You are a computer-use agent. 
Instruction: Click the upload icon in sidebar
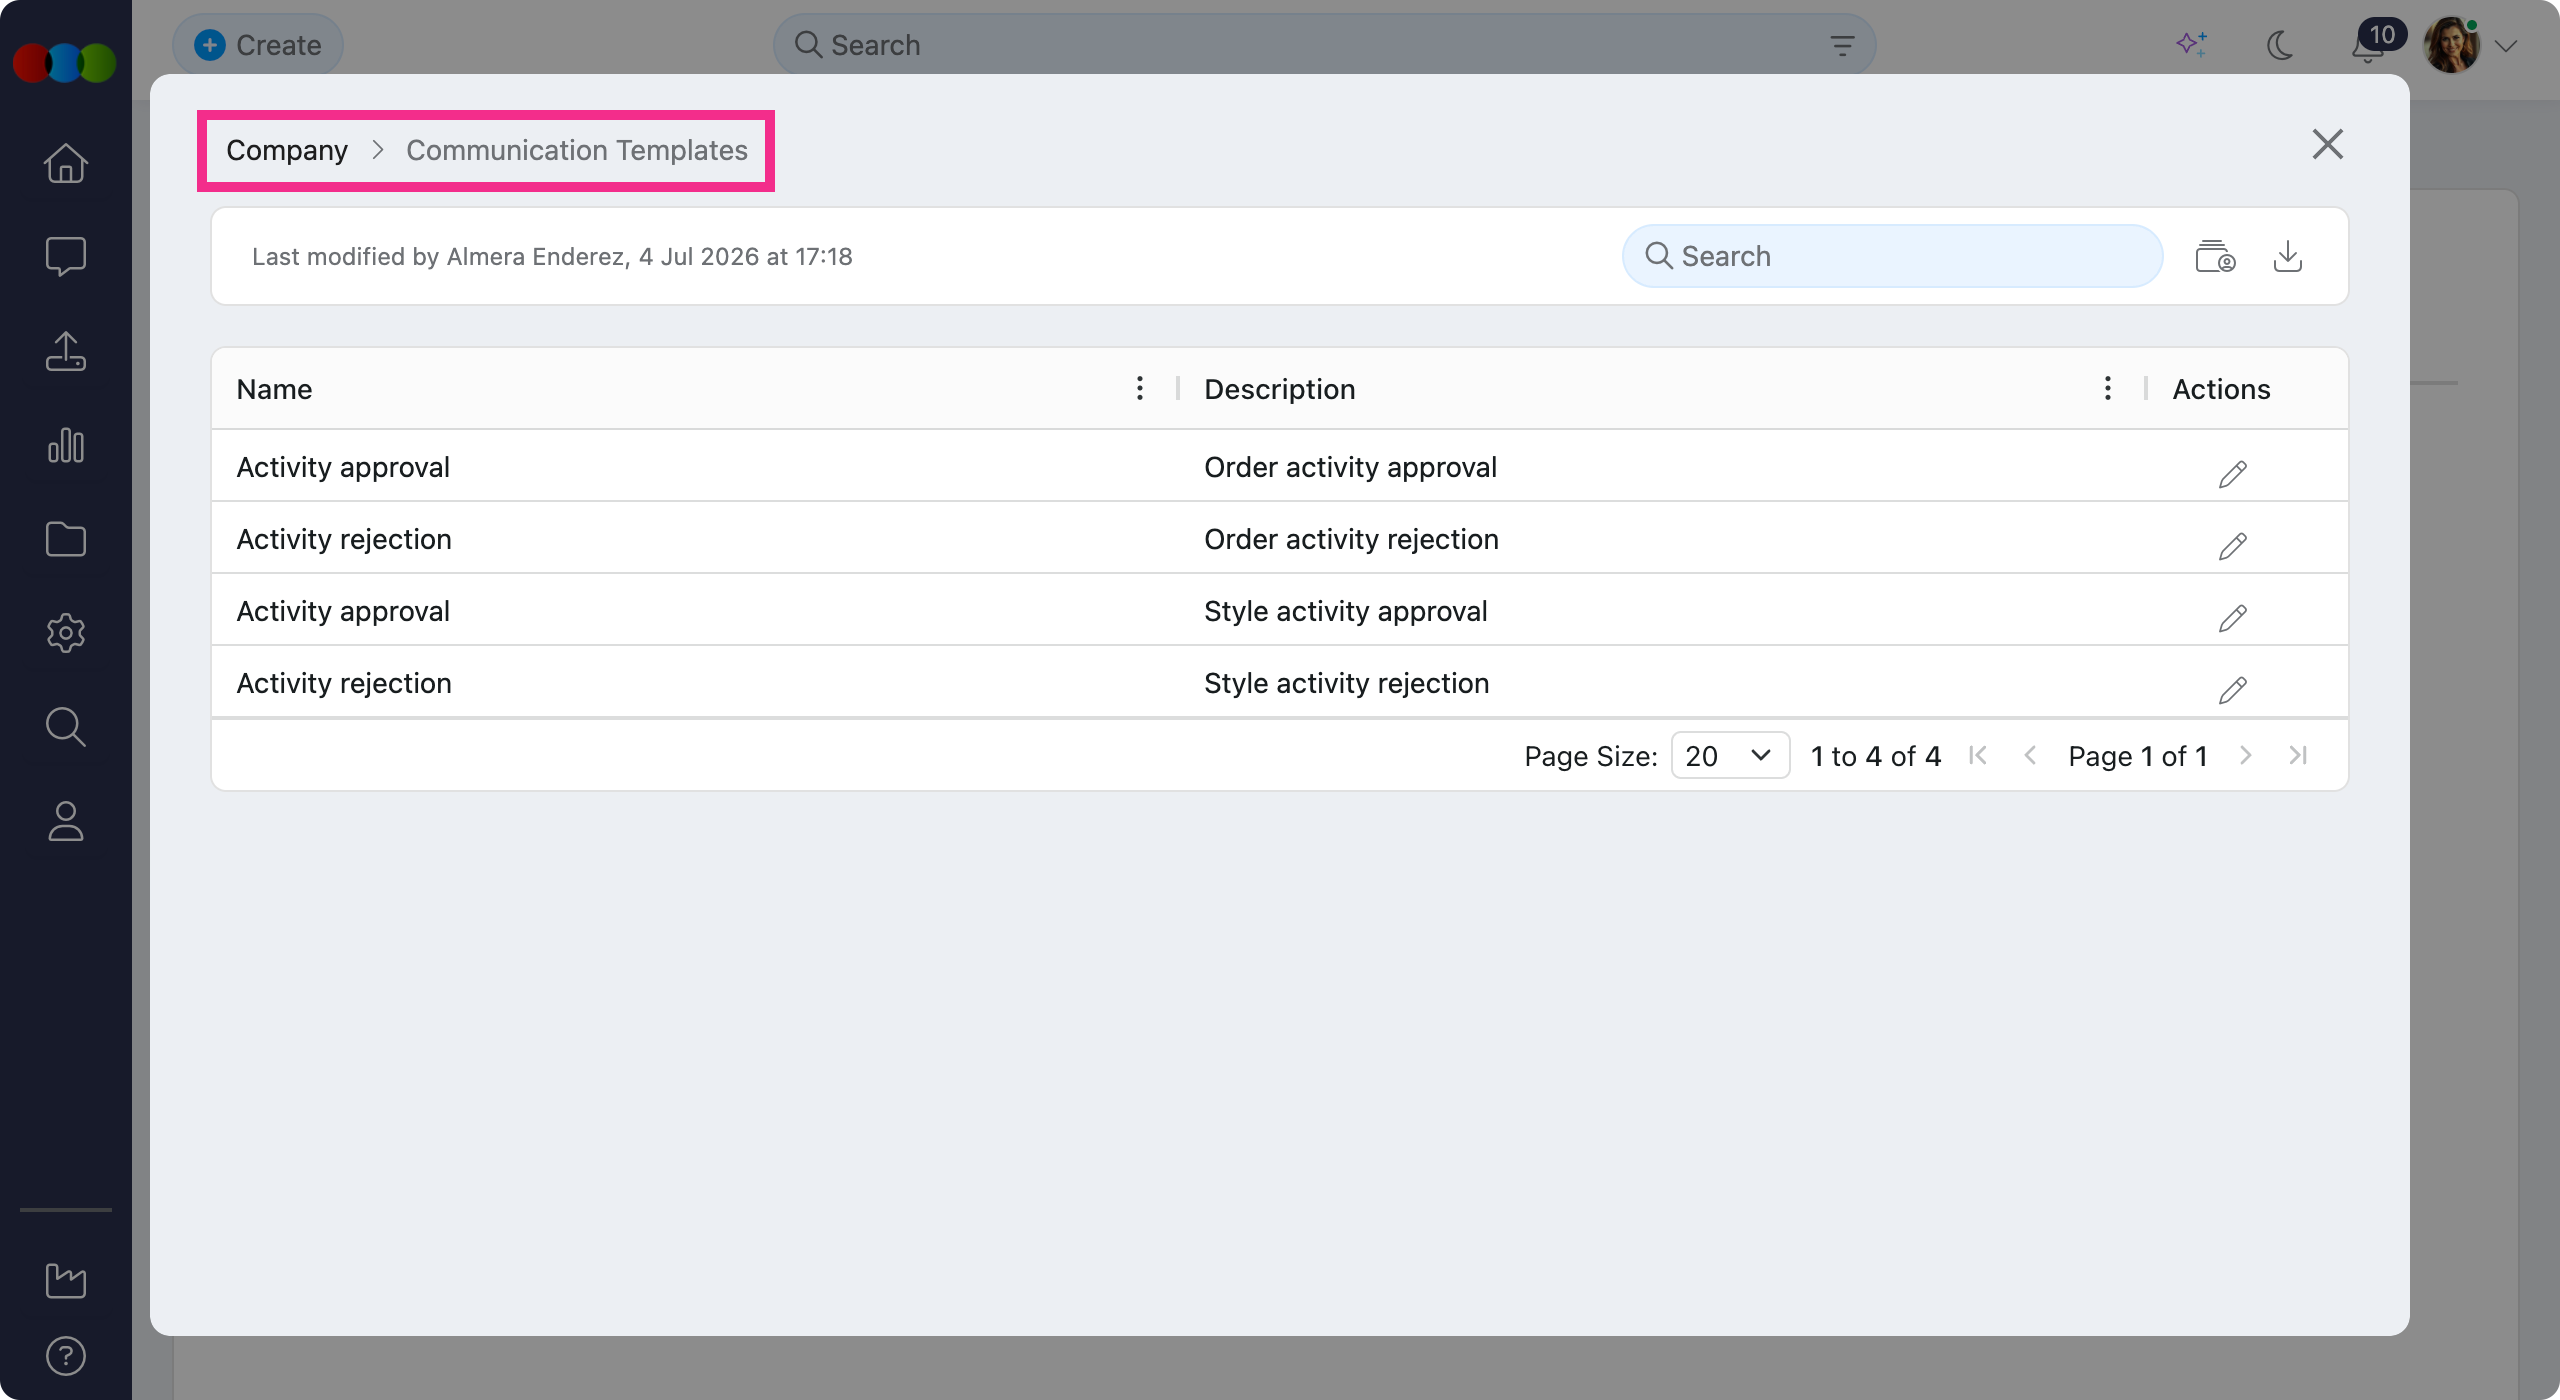pos(66,351)
